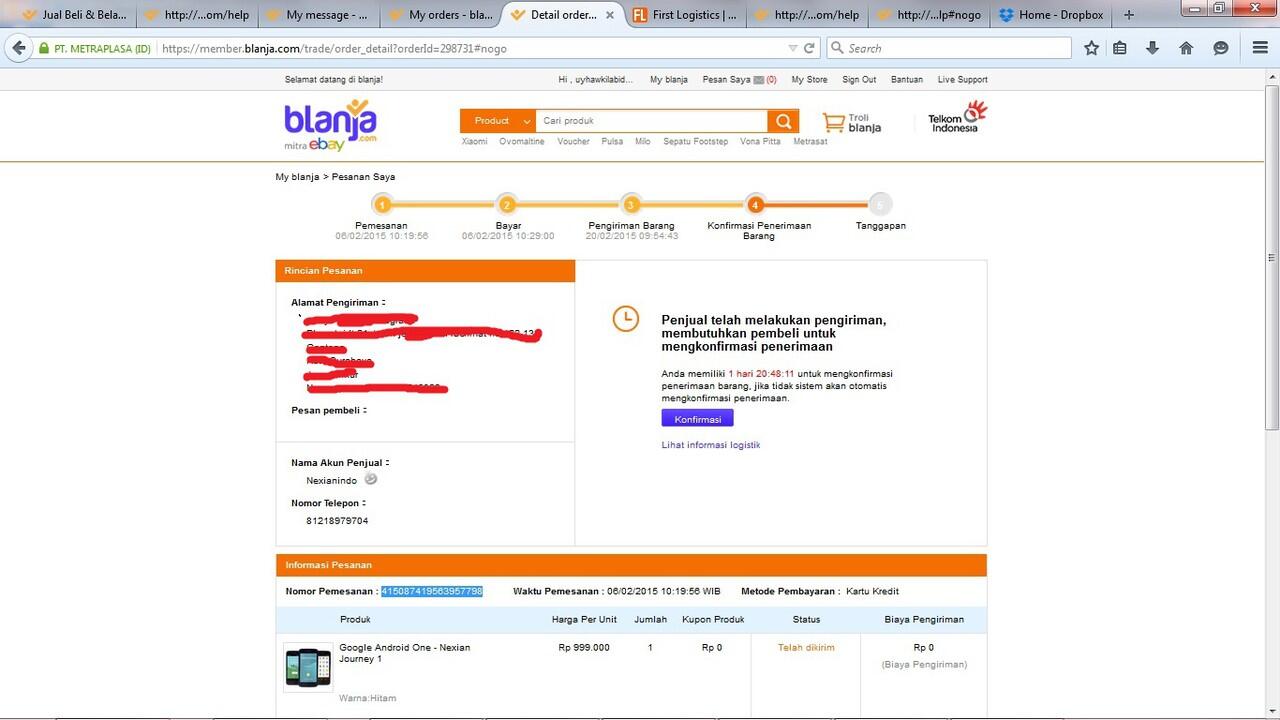Click the message envelope icon beside Pesan Saya
This screenshot has width=1280, height=720.
pyautogui.click(x=759, y=80)
